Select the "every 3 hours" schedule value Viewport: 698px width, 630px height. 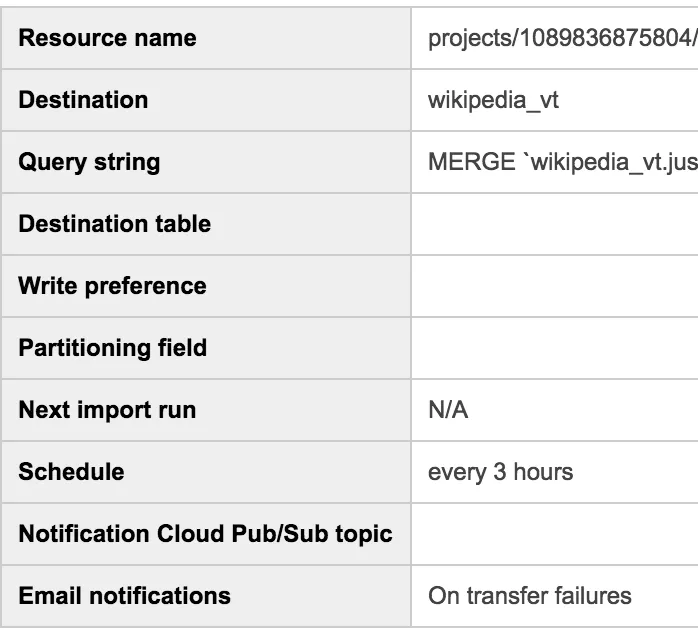[500, 472]
